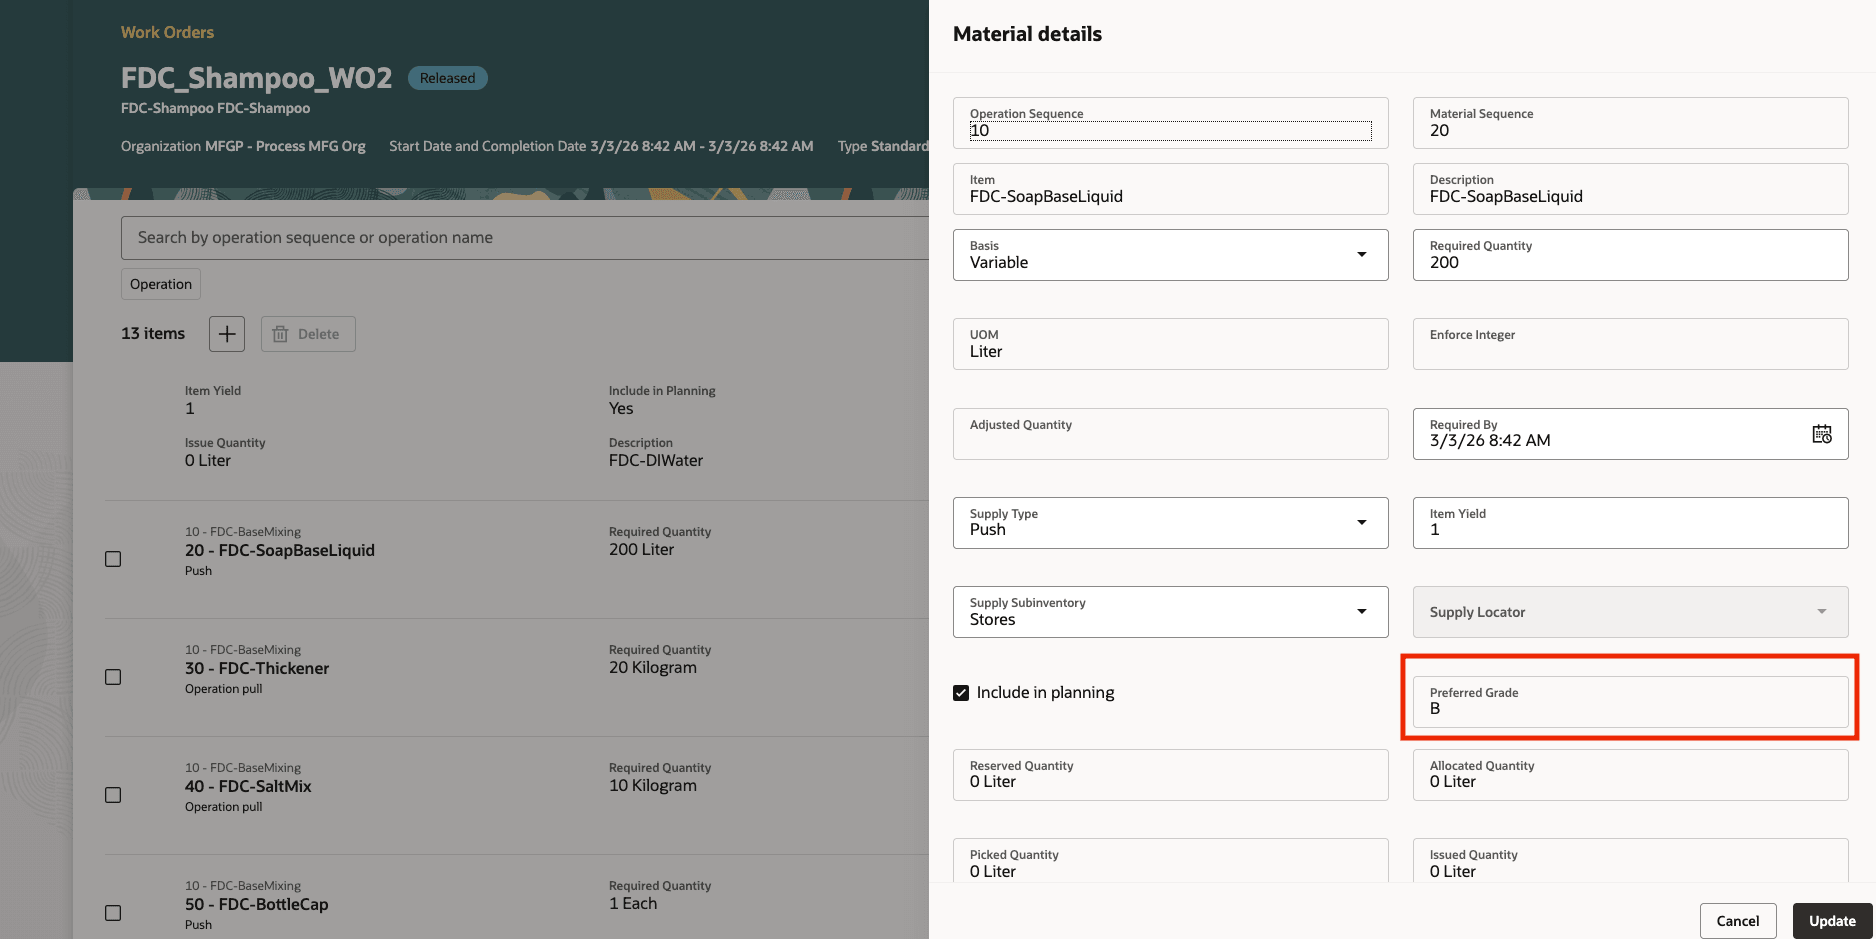This screenshot has height=939, width=1876.
Task: Click the plus icon to add item
Action: pos(227,334)
